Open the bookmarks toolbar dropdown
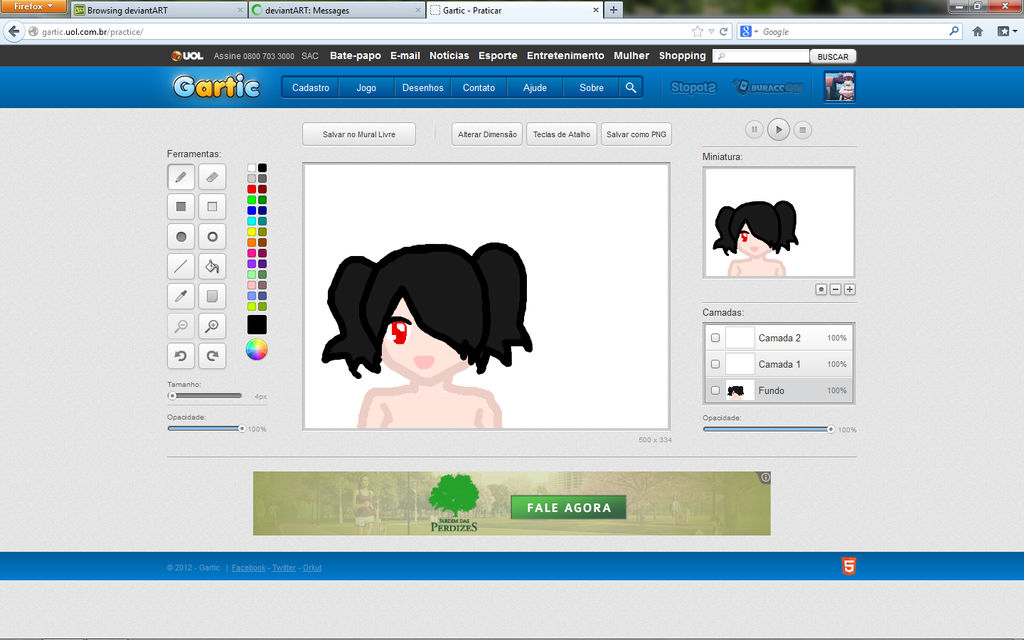The image size is (1024, 640). [1006, 31]
